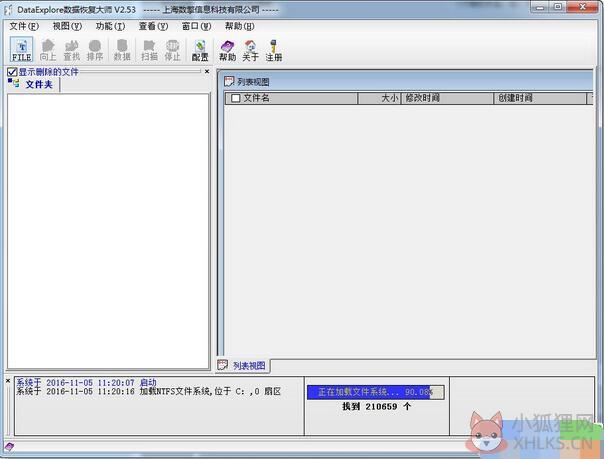This screenshot has height=459, width=604.
Task: Open the 视图(V) menu
Action: tap(67, 26)
